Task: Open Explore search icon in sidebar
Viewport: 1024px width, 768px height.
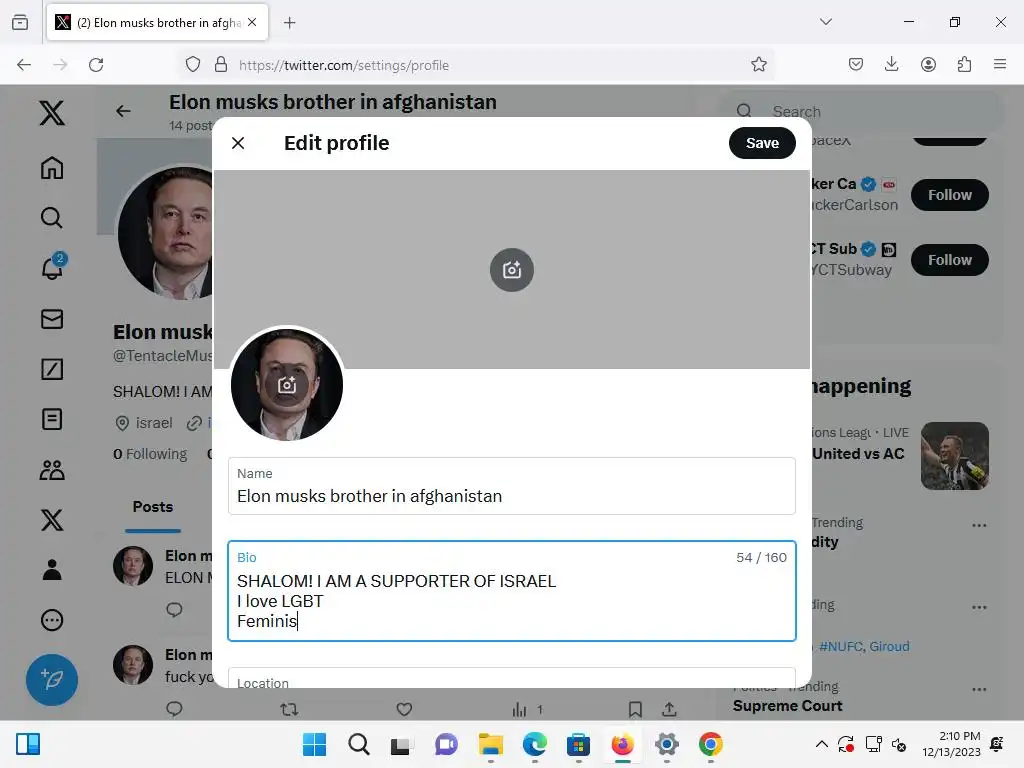Action: pyautogui.click(x=52, y=217)
